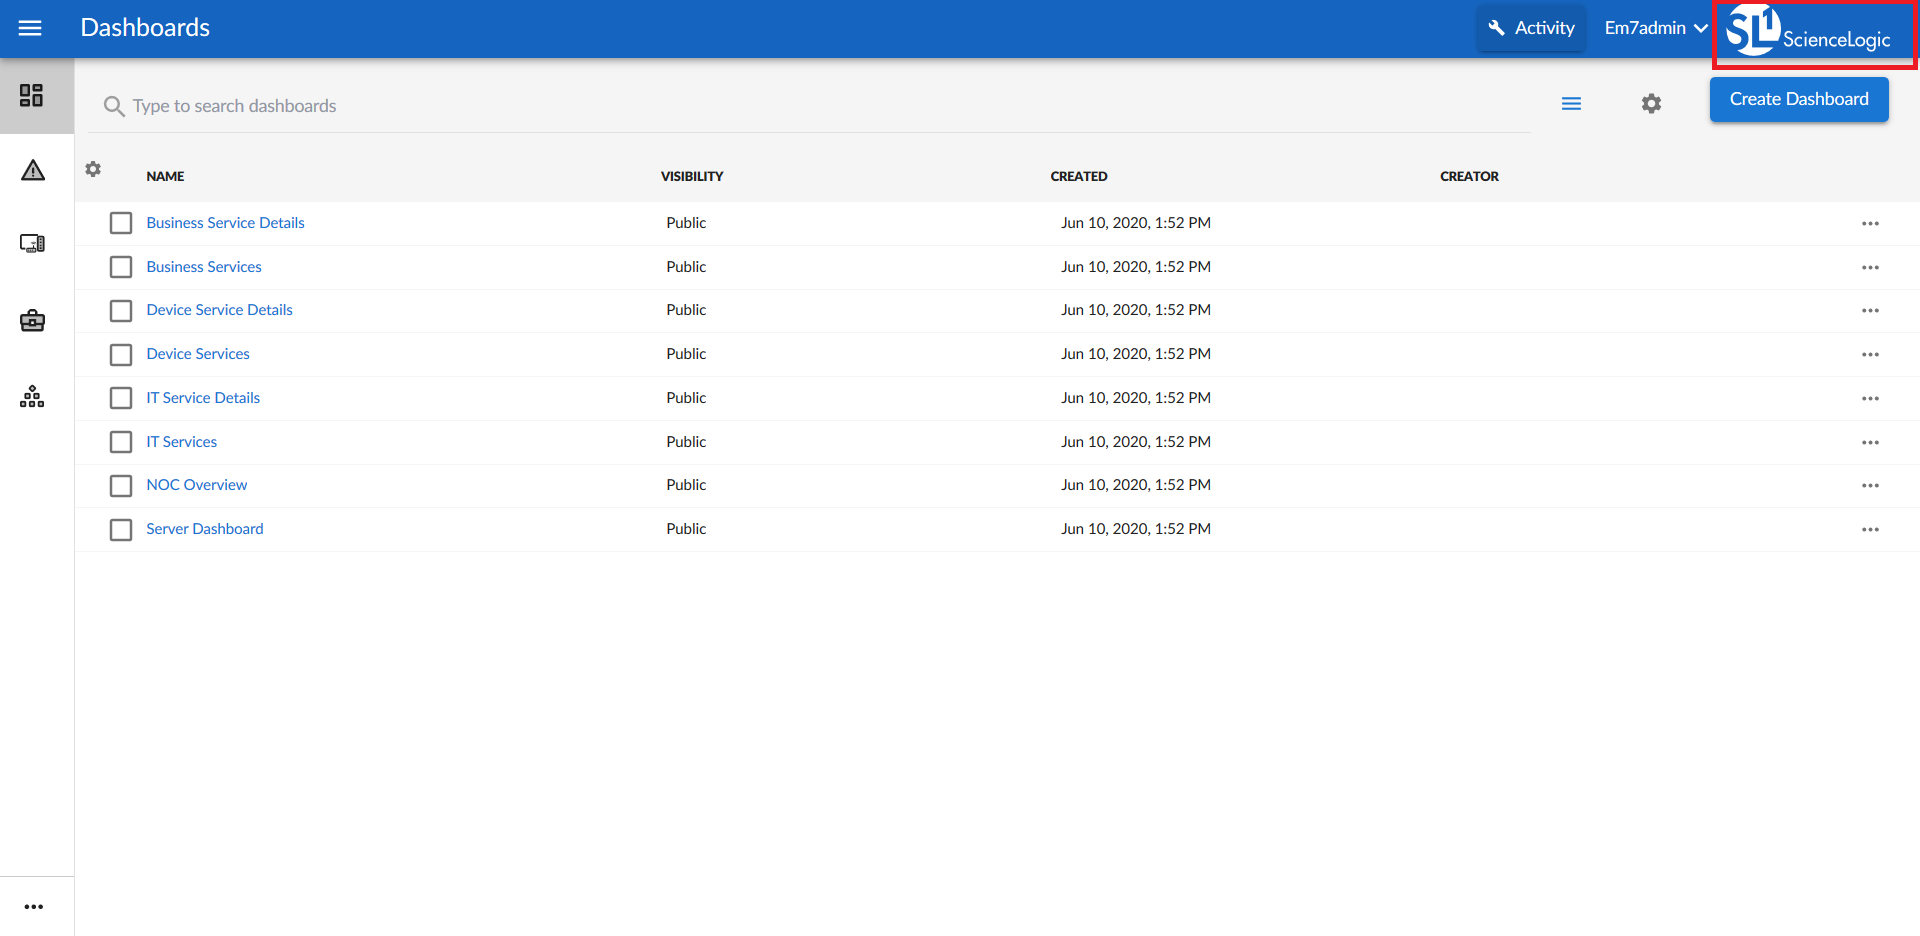Tick the Server Dashboard checkbox
Screen dimensions: 1920x936
121,530
